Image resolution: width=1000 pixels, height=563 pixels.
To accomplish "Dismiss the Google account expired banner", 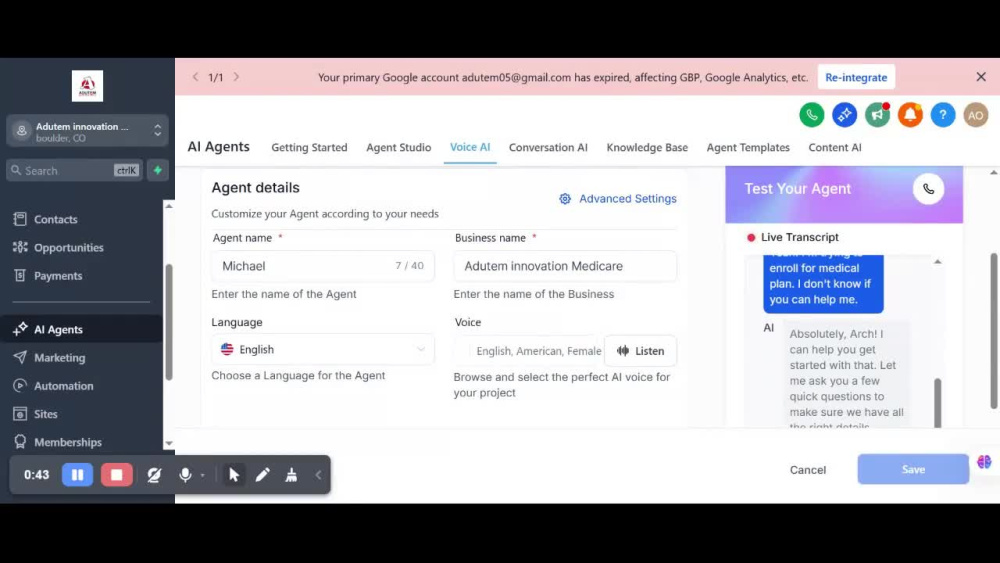I will point(981,77).
